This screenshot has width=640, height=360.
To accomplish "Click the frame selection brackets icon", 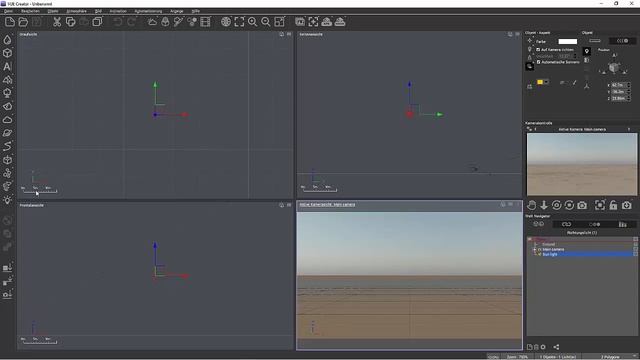I will pos(239,22).
